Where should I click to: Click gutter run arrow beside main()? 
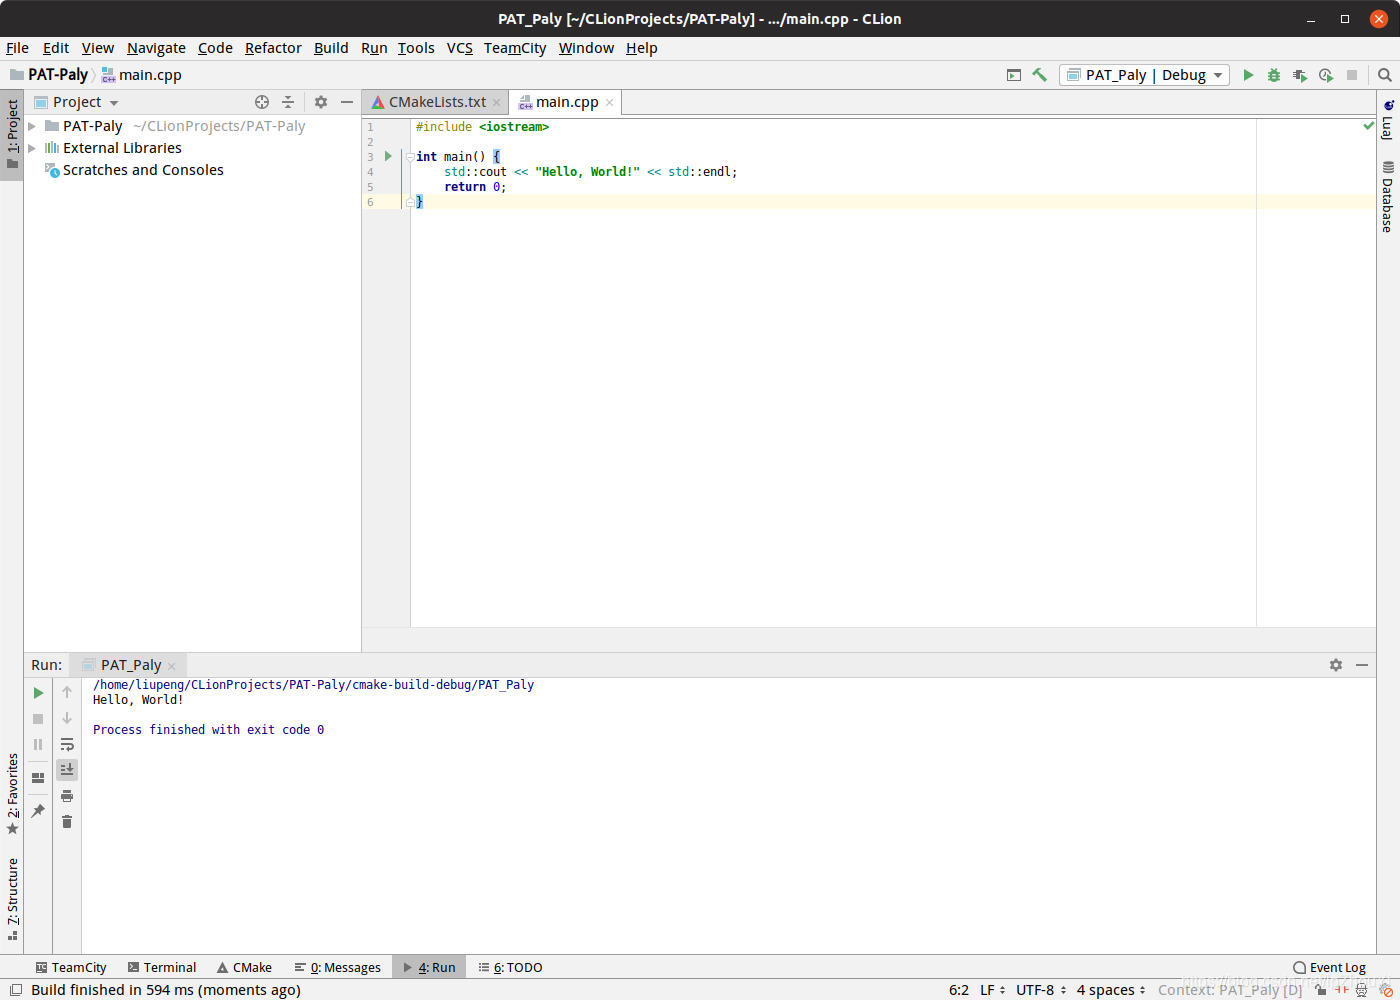point(388,156)
